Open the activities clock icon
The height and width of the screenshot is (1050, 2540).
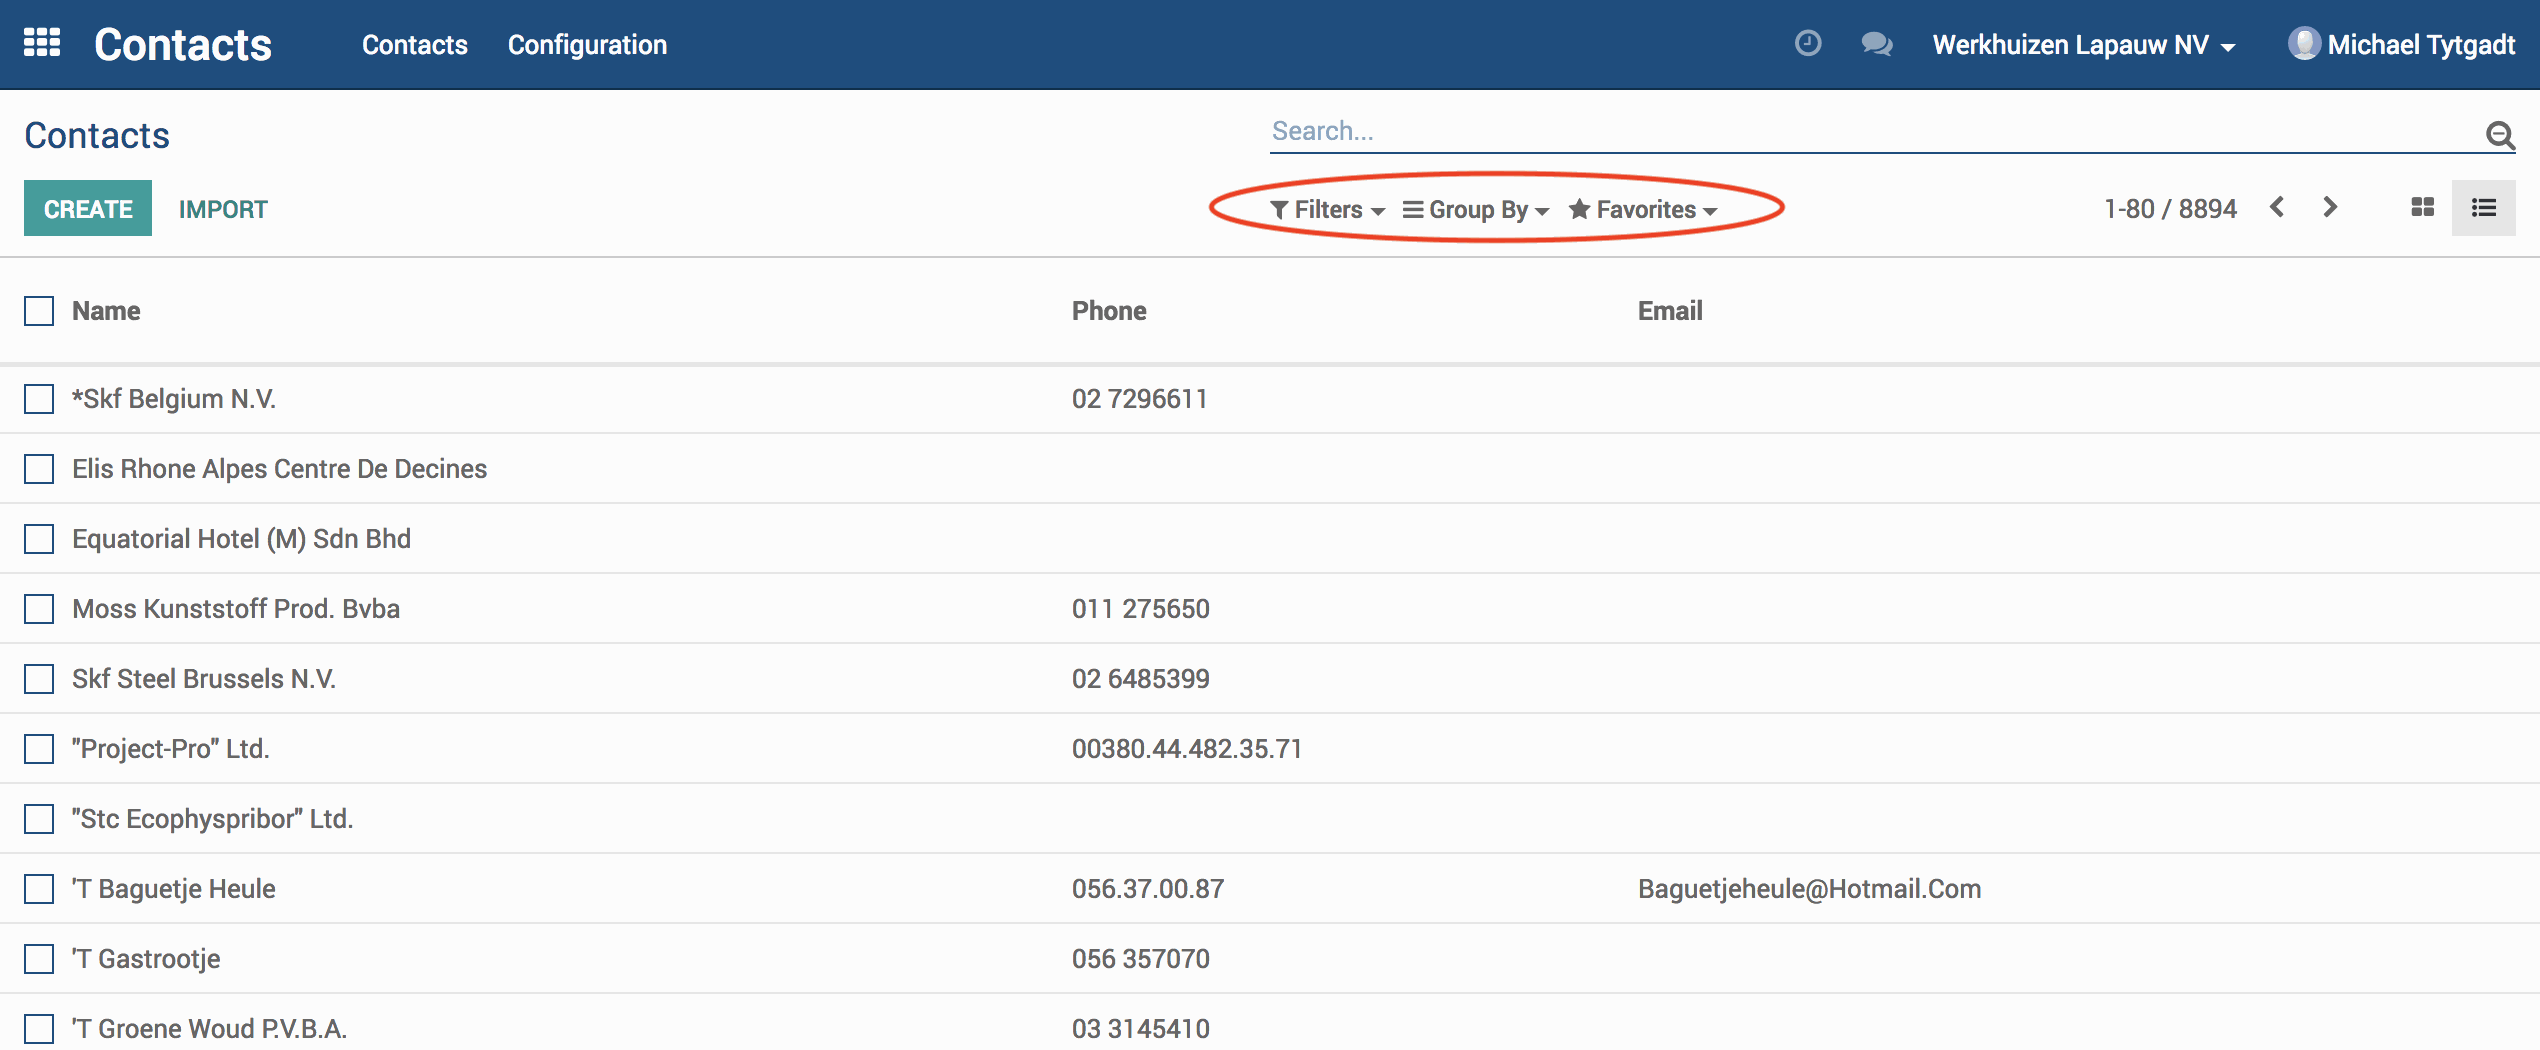(1808, 43)
